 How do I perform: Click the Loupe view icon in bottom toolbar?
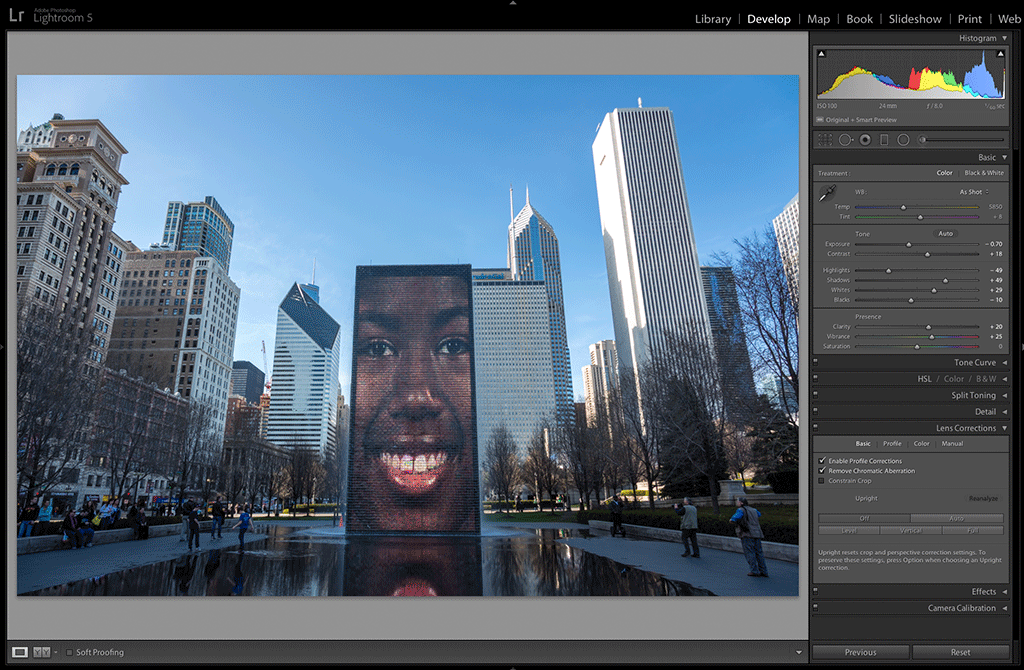[20, 652]
